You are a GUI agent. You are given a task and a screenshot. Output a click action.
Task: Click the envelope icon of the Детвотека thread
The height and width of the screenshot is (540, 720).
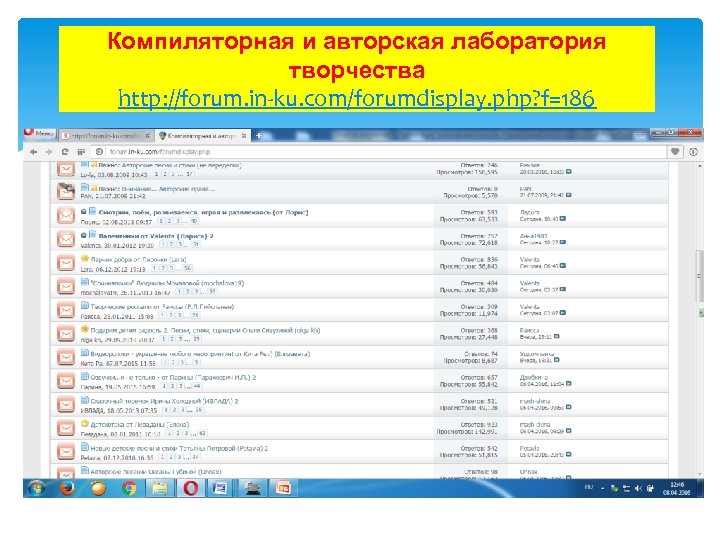point(66,428)
